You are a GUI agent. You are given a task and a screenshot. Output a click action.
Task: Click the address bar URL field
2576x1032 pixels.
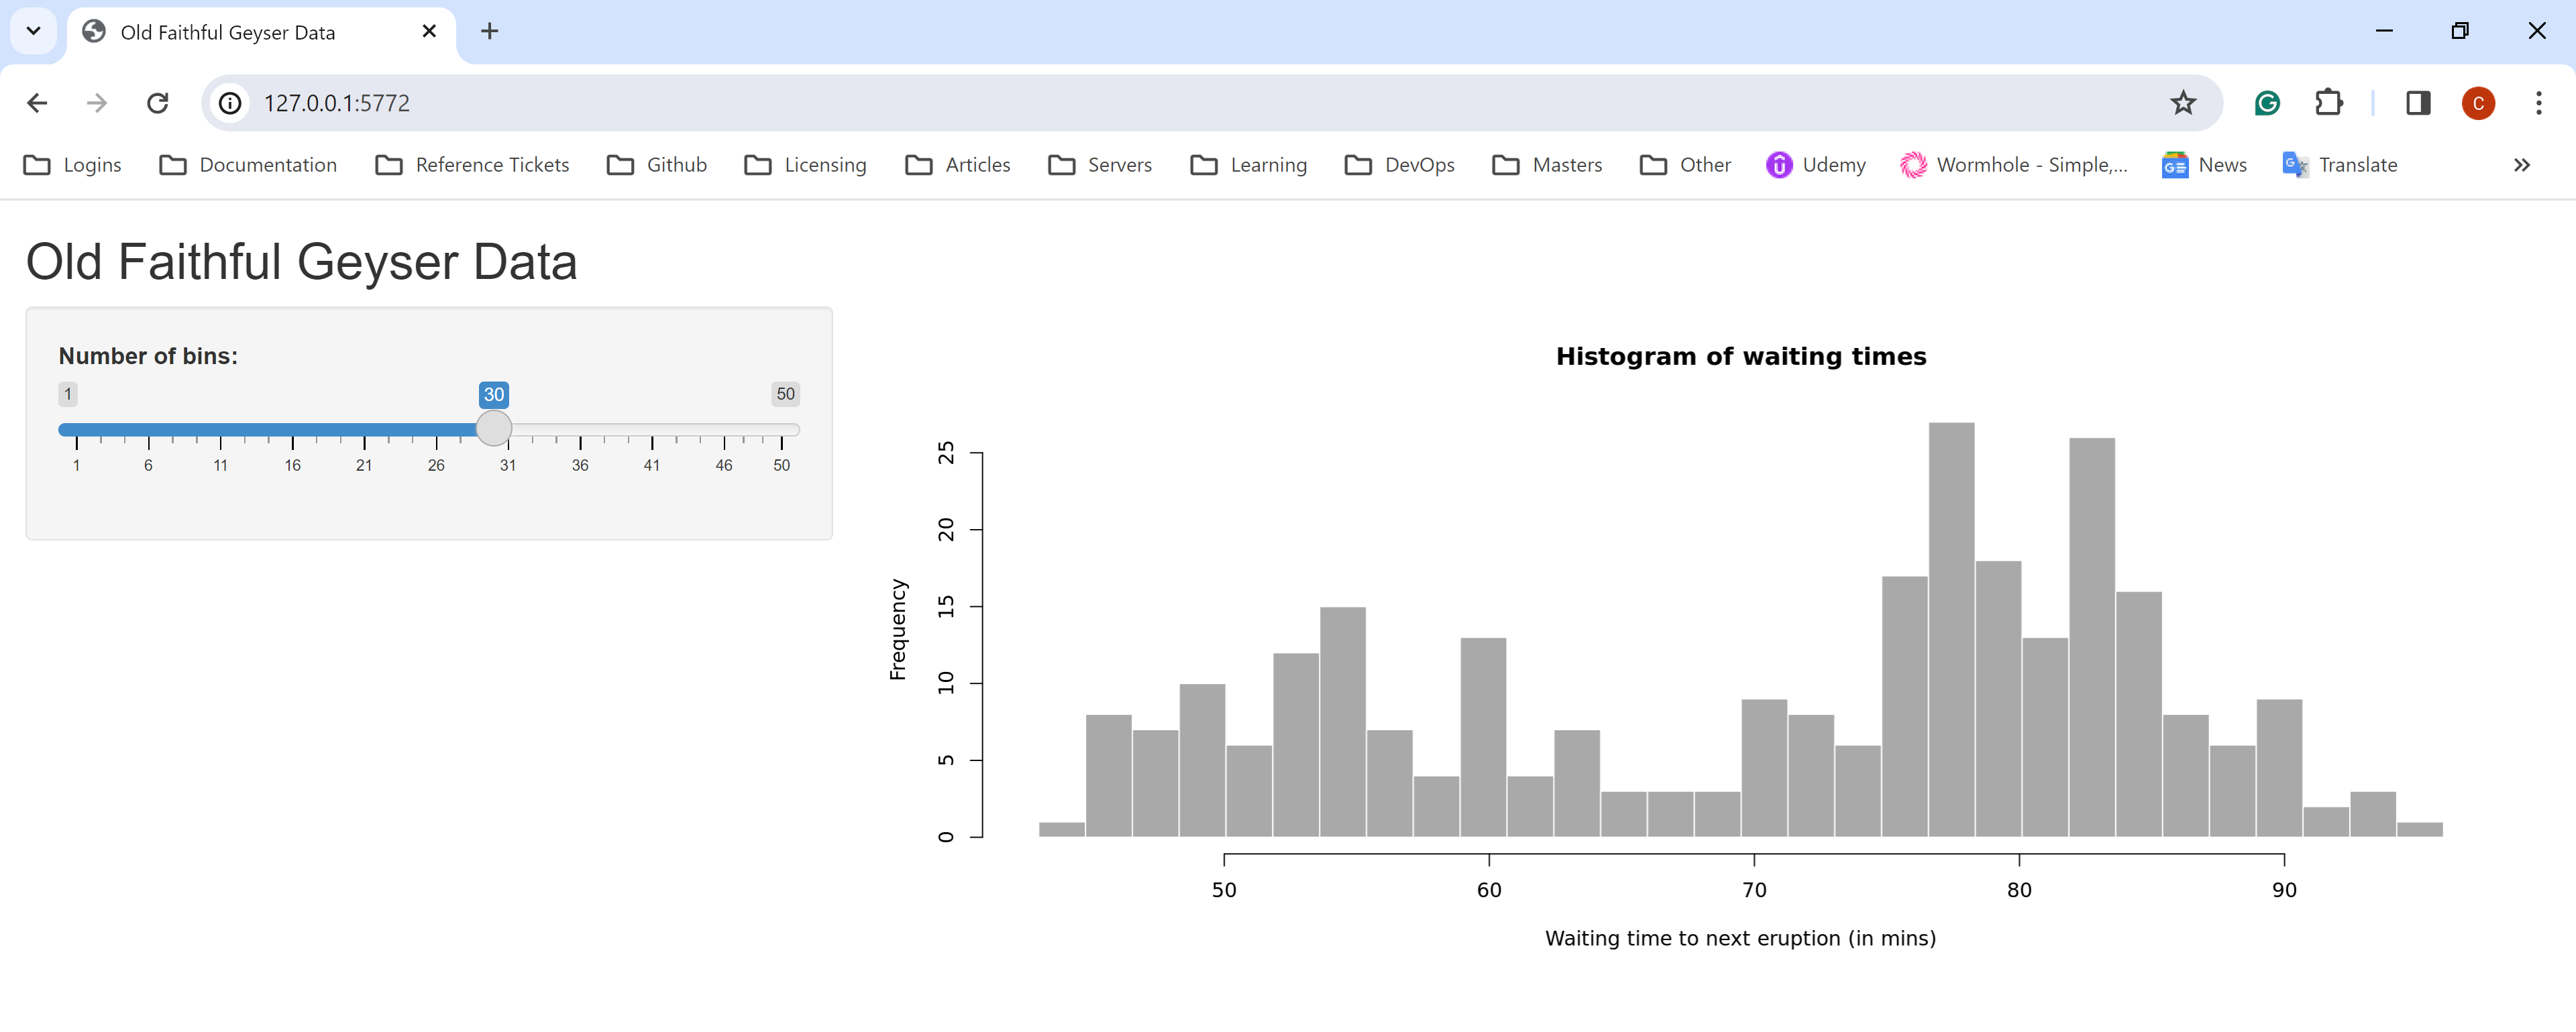coord(1200,103)
